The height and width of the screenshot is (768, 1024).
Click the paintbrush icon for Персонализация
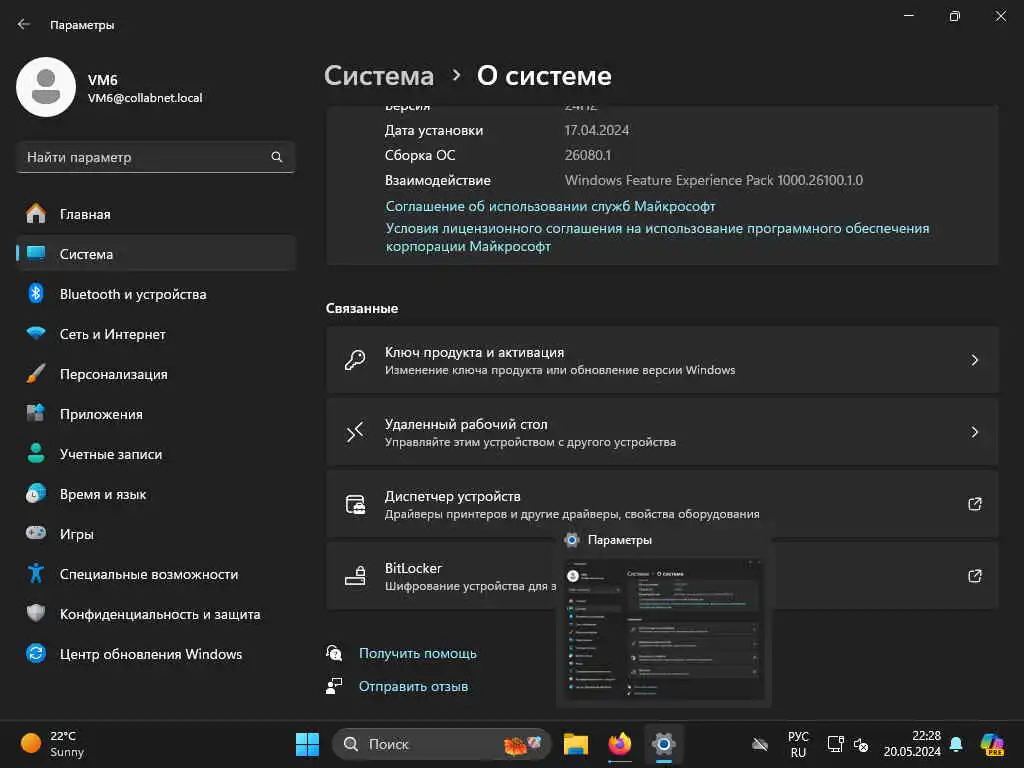[36, 374]
